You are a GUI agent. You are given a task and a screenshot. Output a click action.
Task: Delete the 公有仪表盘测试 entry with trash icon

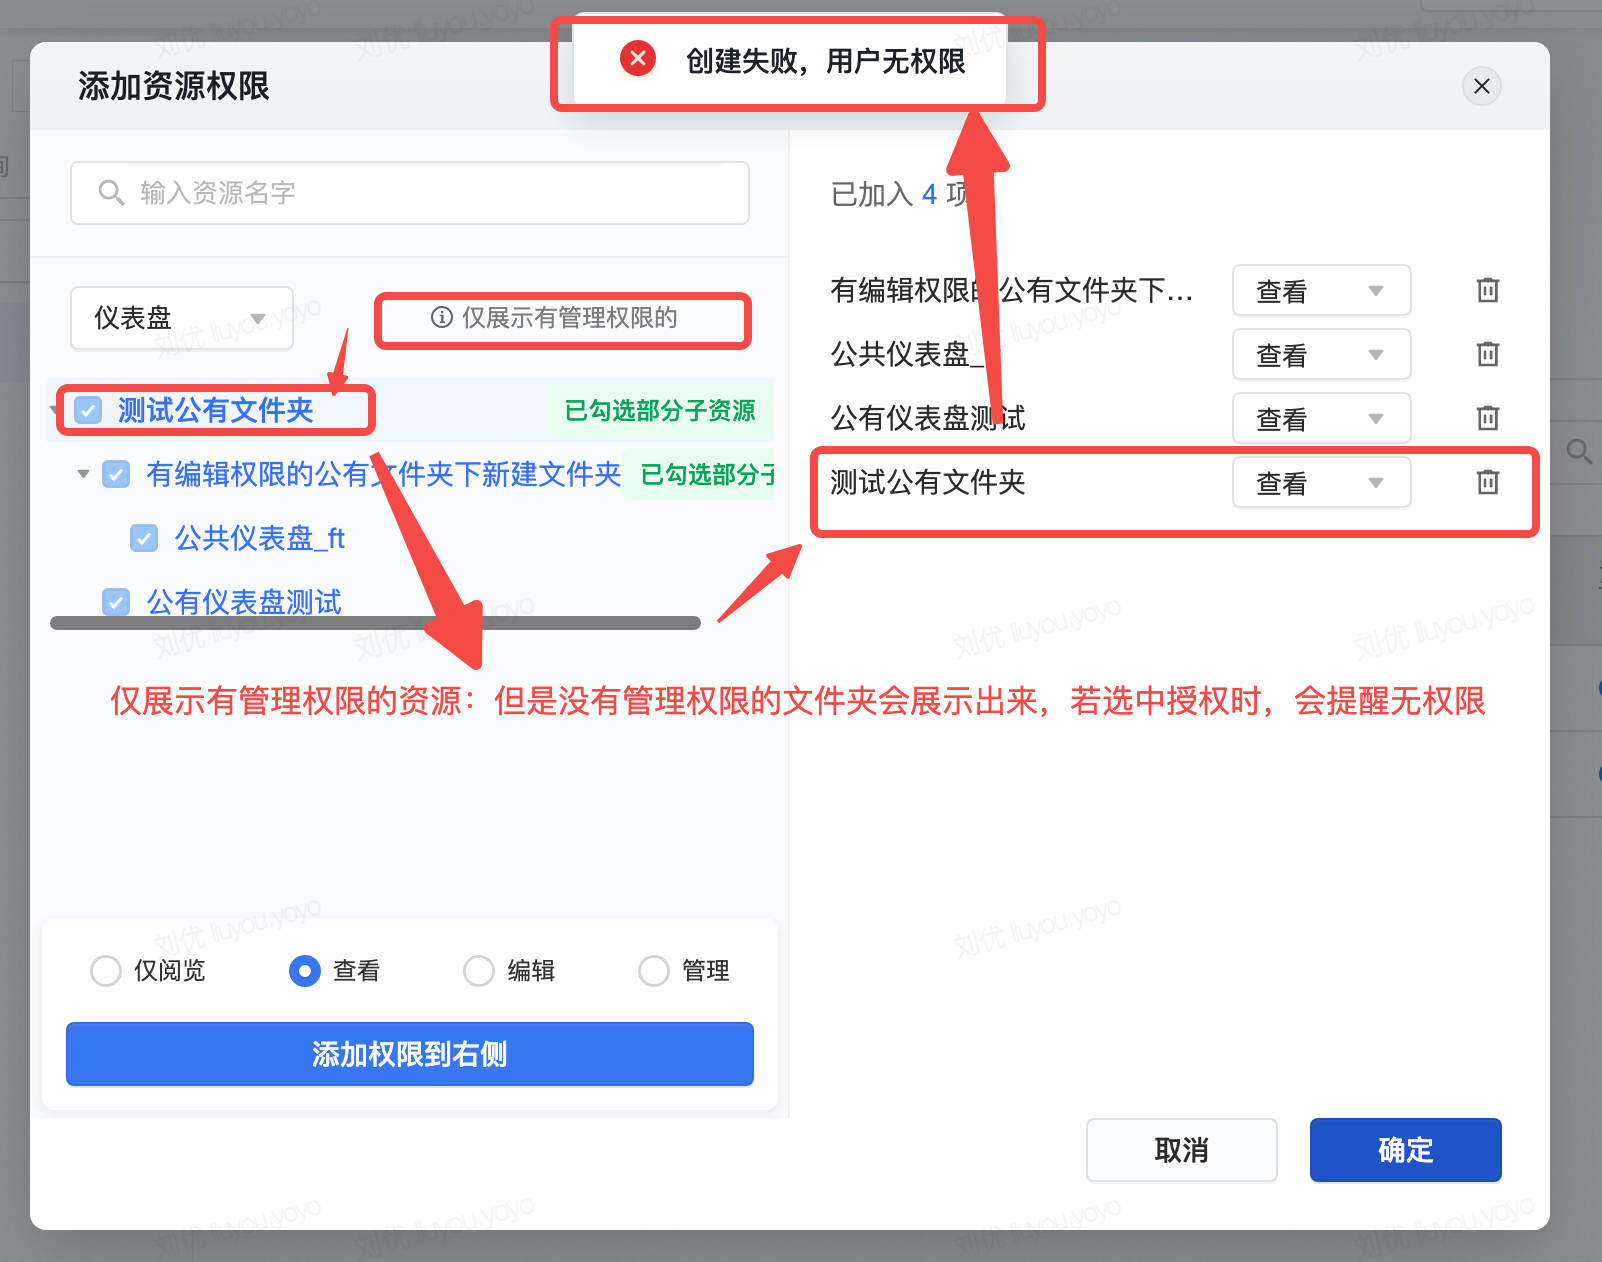click(x=1487, y=418)
